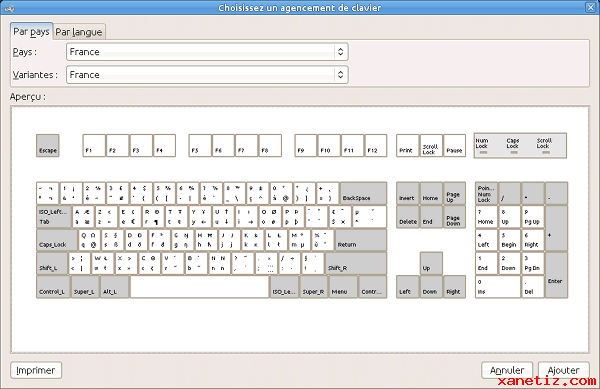Click the ISO_Level3 key right of space bar

coord(284,287)
